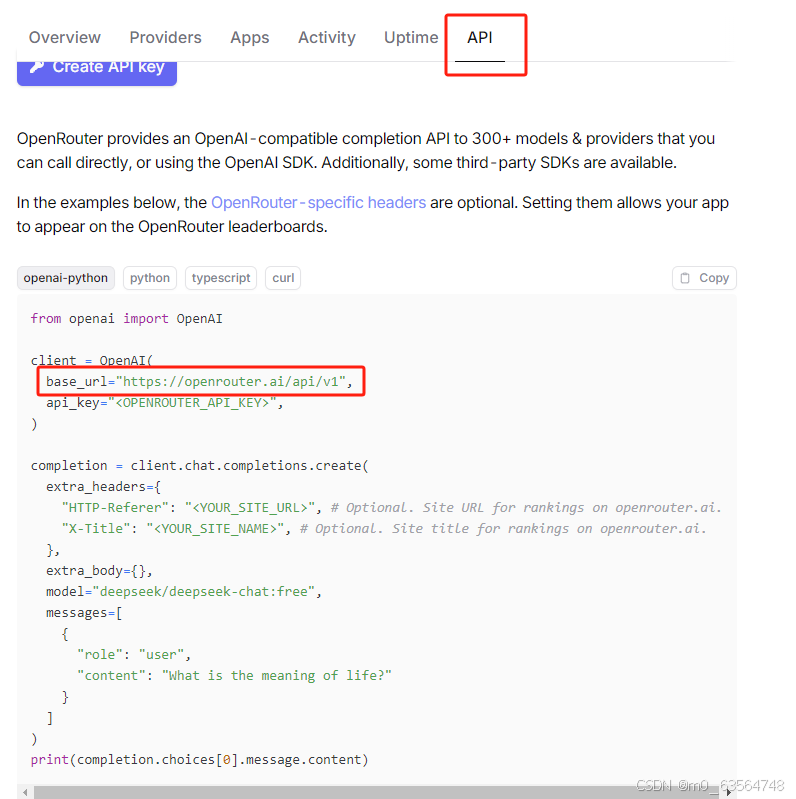Click the client.chat.completions.create( call text
This screenshot has height=799, width=796.
(x=249, y=466)
